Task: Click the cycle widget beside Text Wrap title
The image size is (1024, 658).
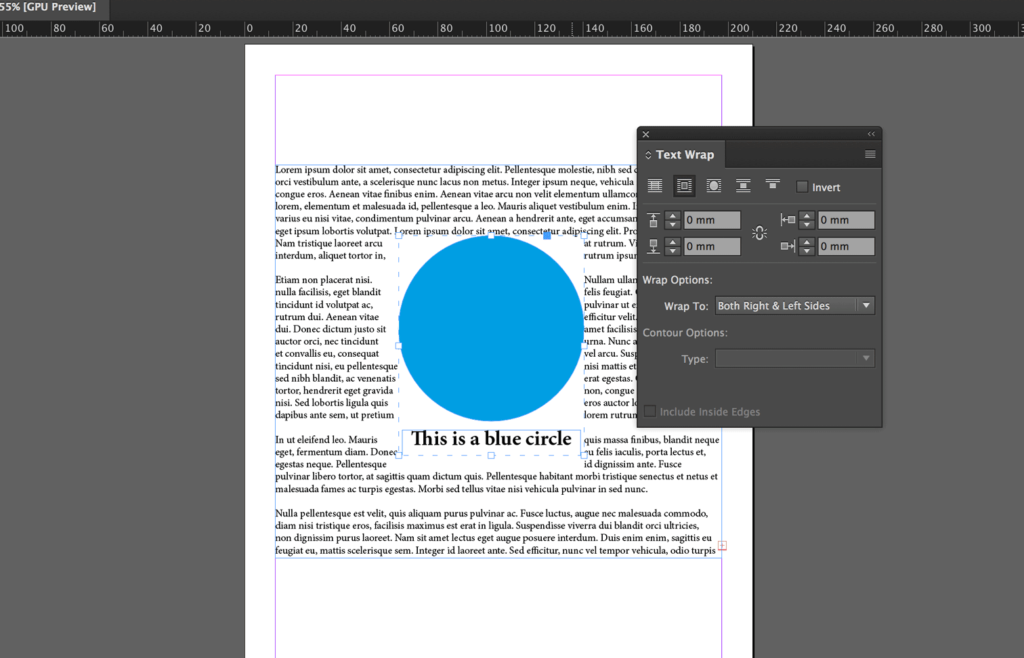Action: [x=649, y=154]
